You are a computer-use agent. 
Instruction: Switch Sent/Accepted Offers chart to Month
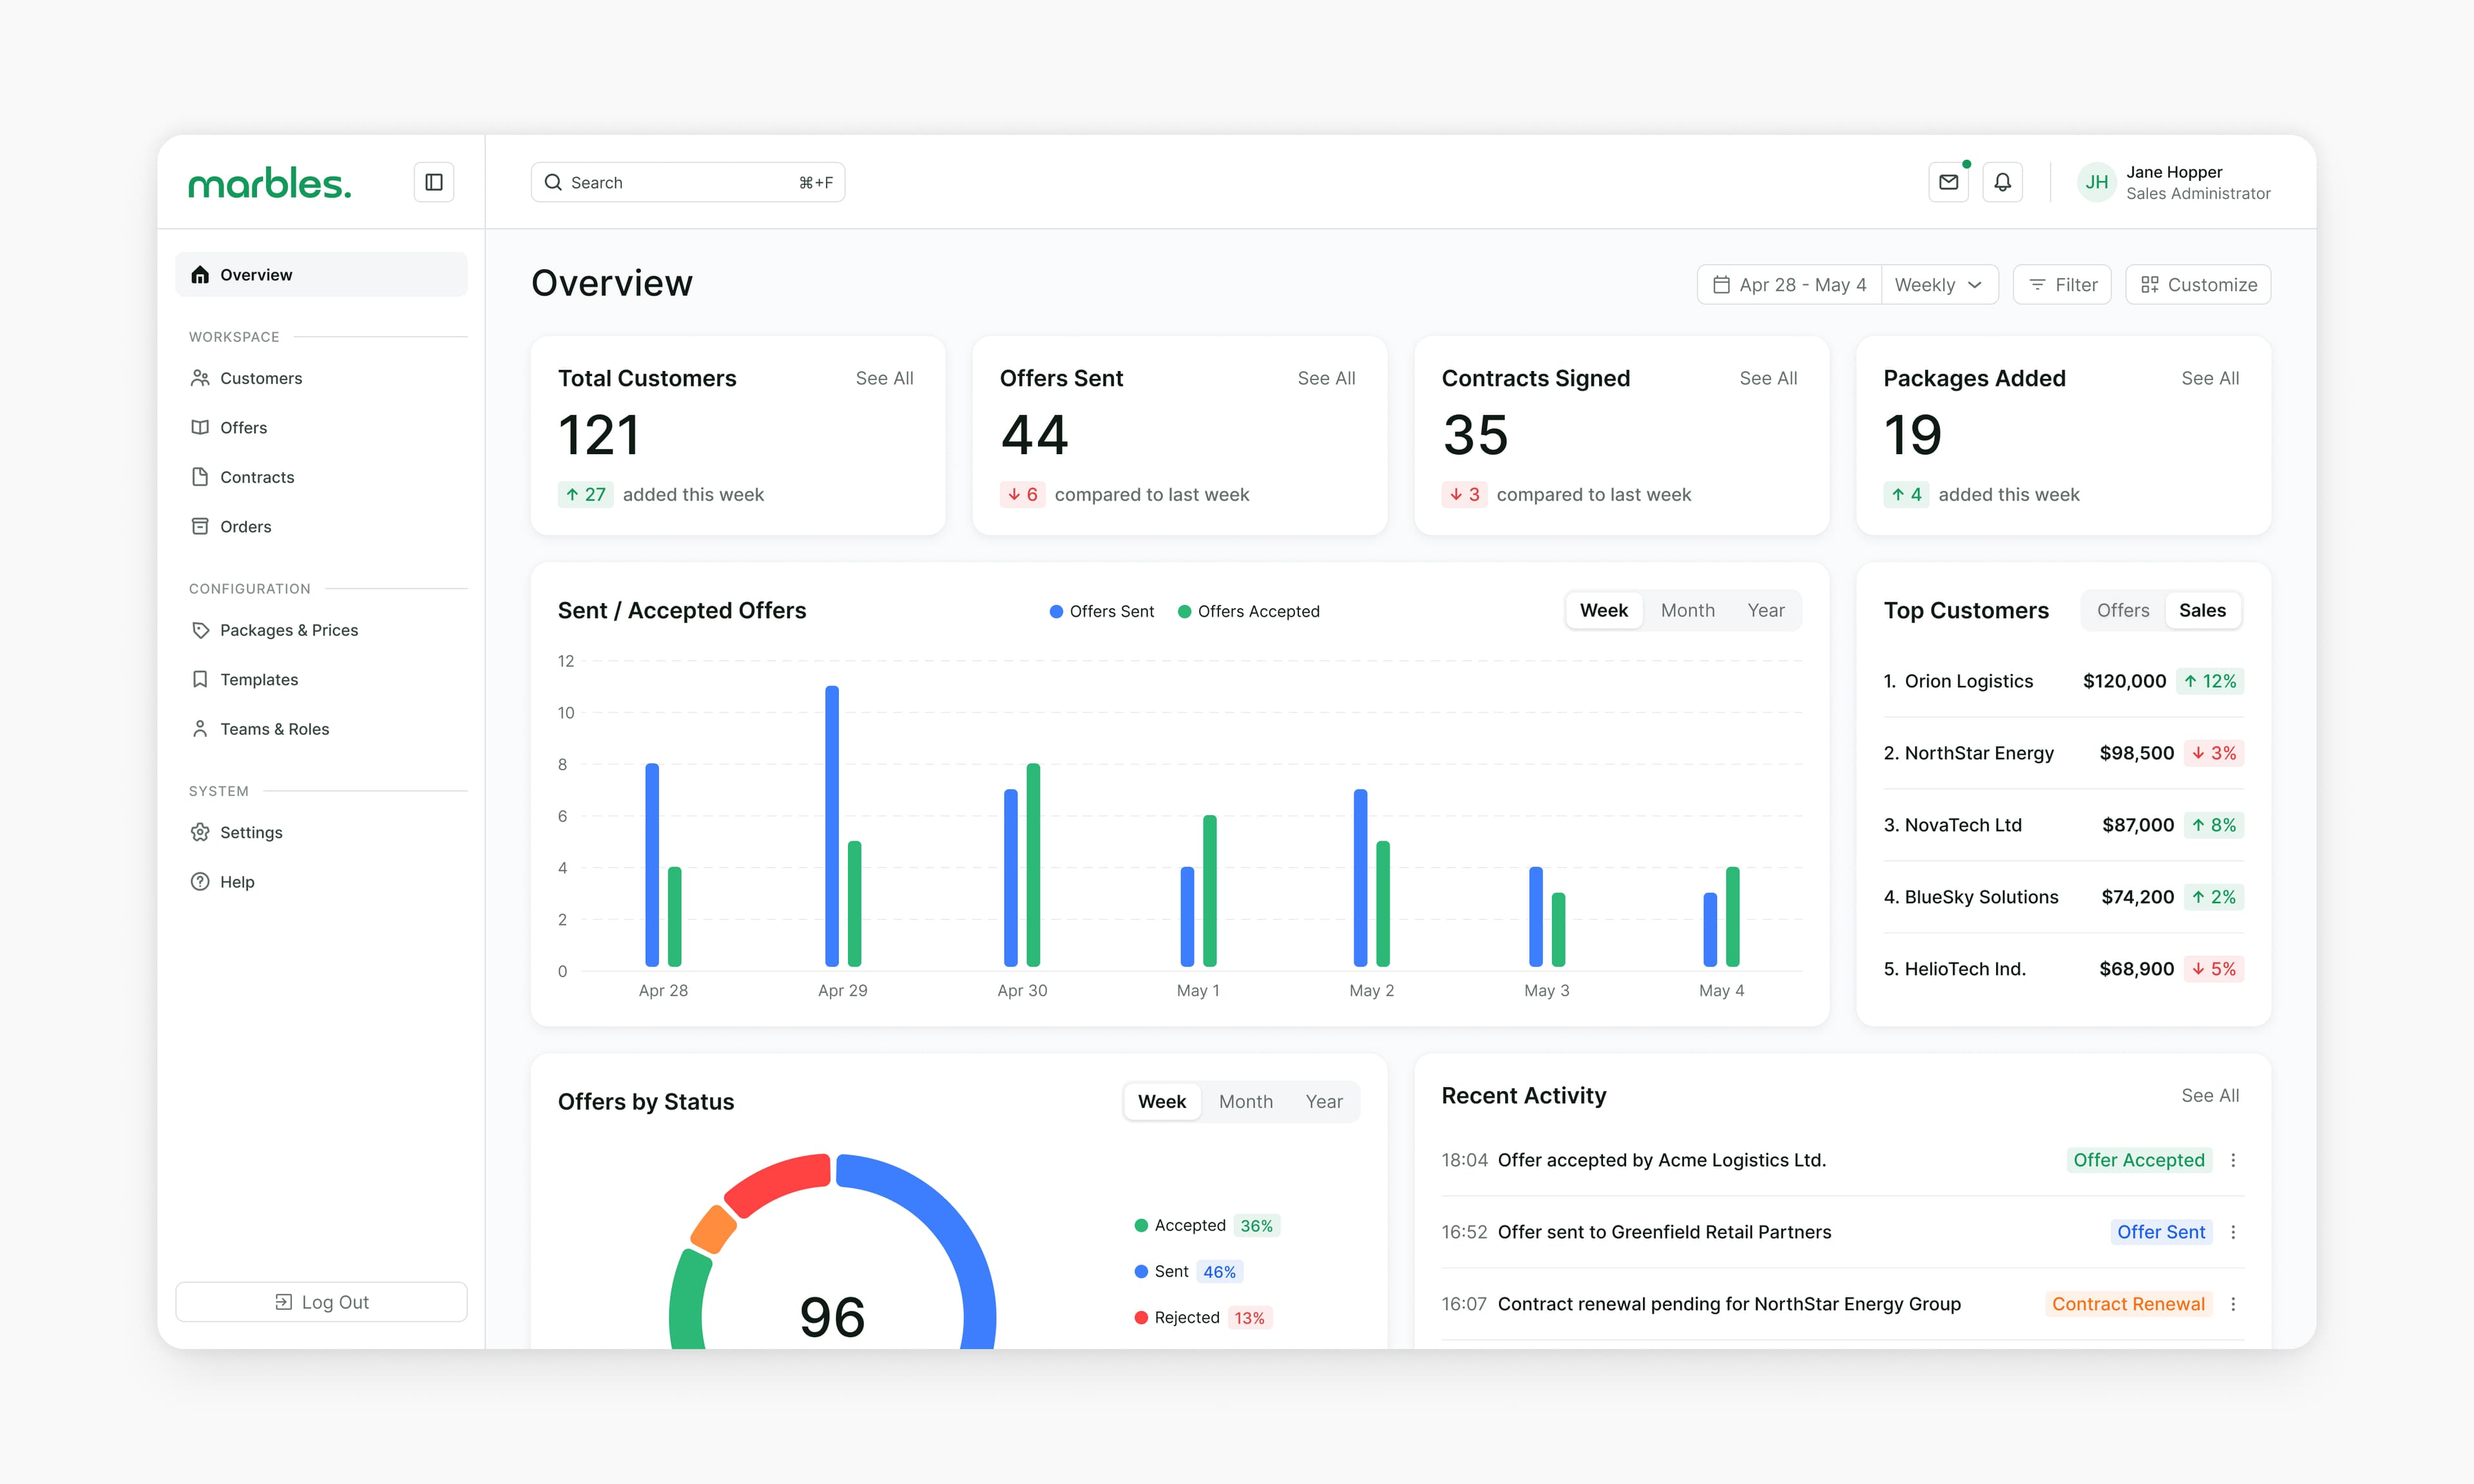pyautogui.click(x=1688, y=610)
